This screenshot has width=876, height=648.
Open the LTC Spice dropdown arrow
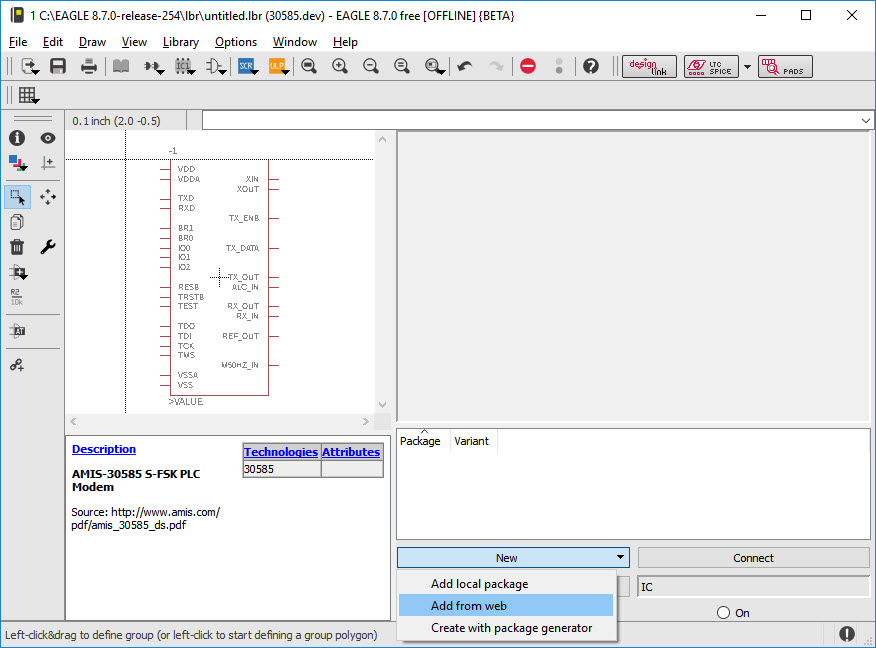coord(747,67)
